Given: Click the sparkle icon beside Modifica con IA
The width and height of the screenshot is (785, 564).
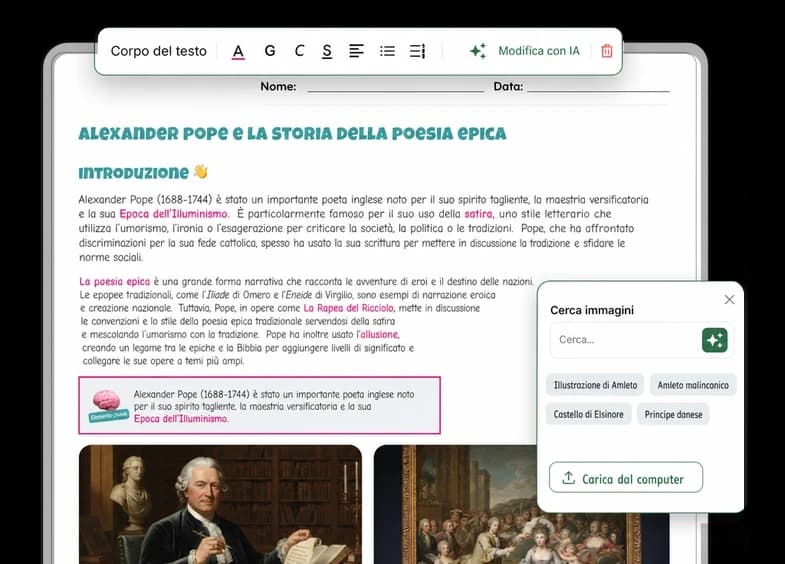Looking at the screenshot, I should (478, 51).
